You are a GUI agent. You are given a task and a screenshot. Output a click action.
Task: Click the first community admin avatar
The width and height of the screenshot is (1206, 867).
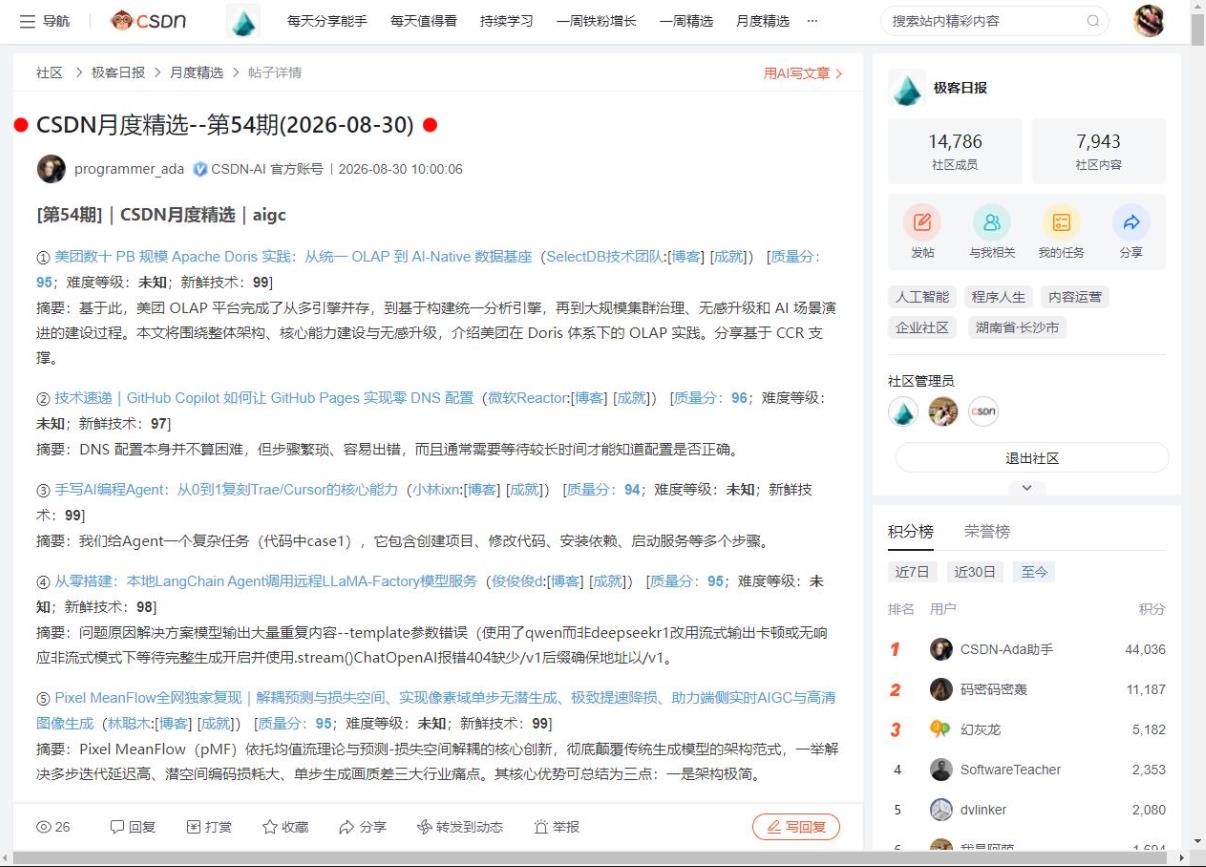[903, 412]
